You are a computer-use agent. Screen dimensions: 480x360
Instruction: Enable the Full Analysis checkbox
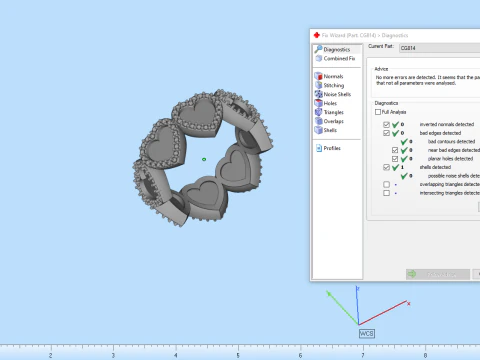click(x=378, y=112)
